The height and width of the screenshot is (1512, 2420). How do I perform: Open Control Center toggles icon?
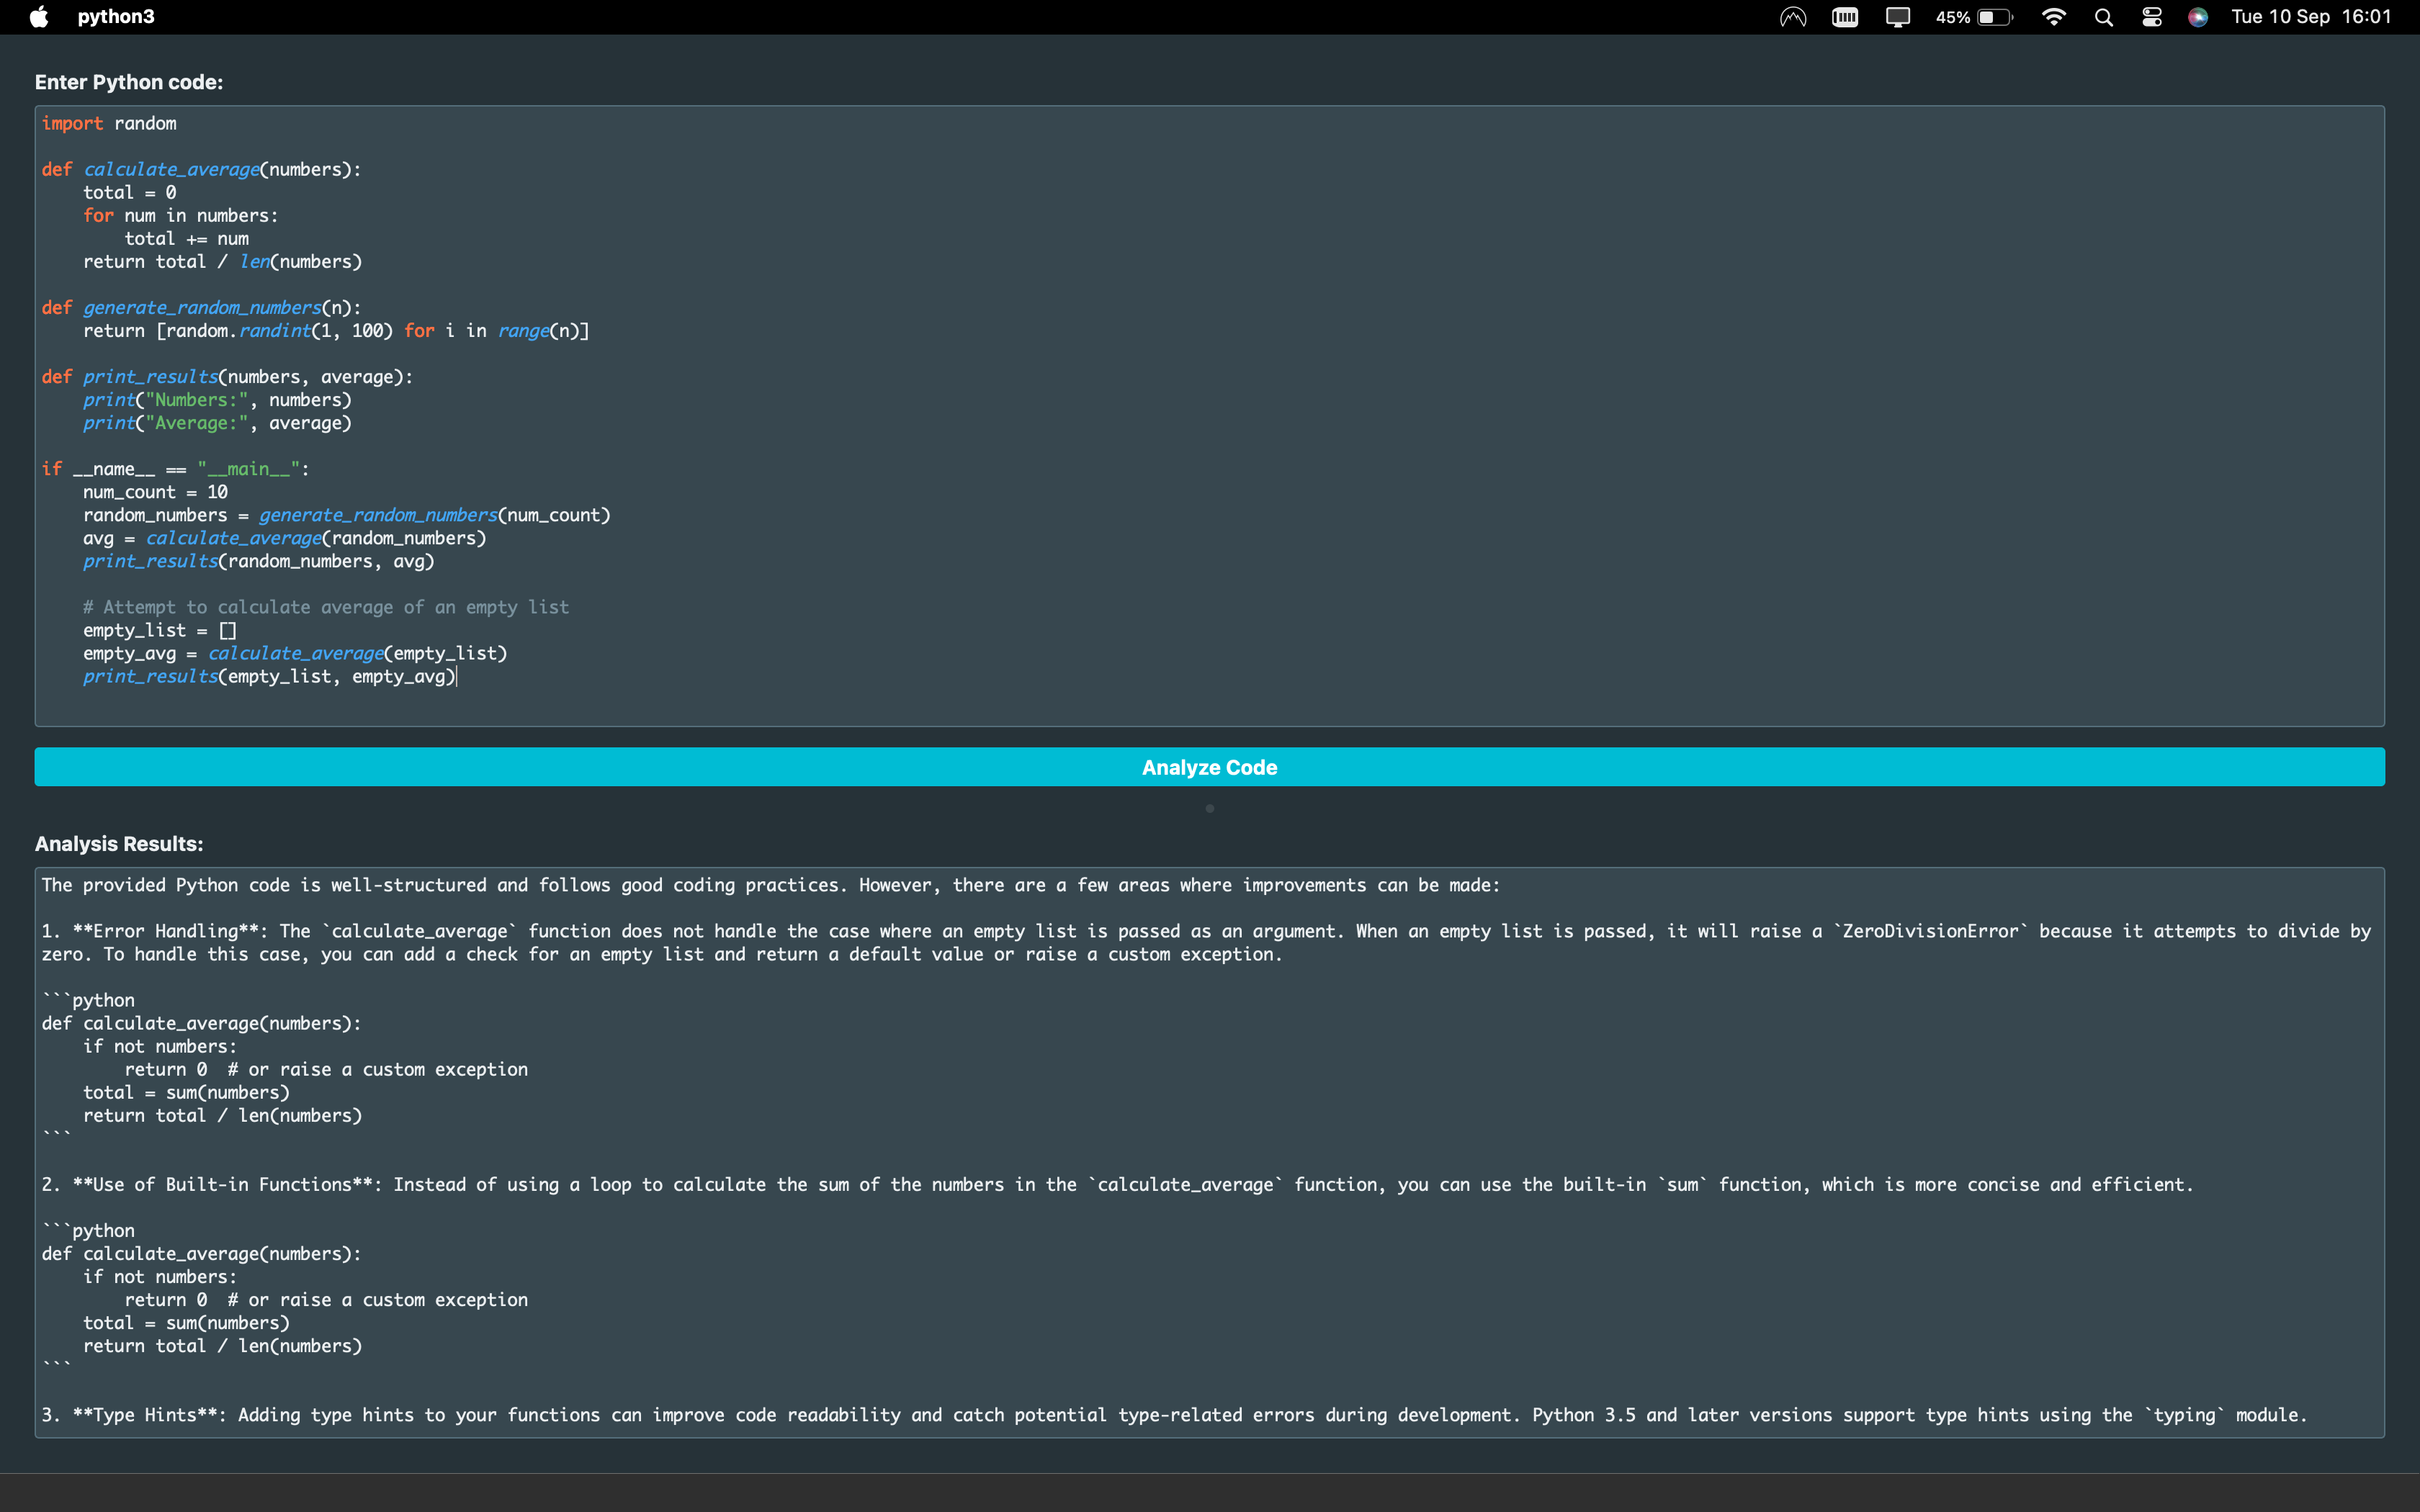coord(2151,17)
